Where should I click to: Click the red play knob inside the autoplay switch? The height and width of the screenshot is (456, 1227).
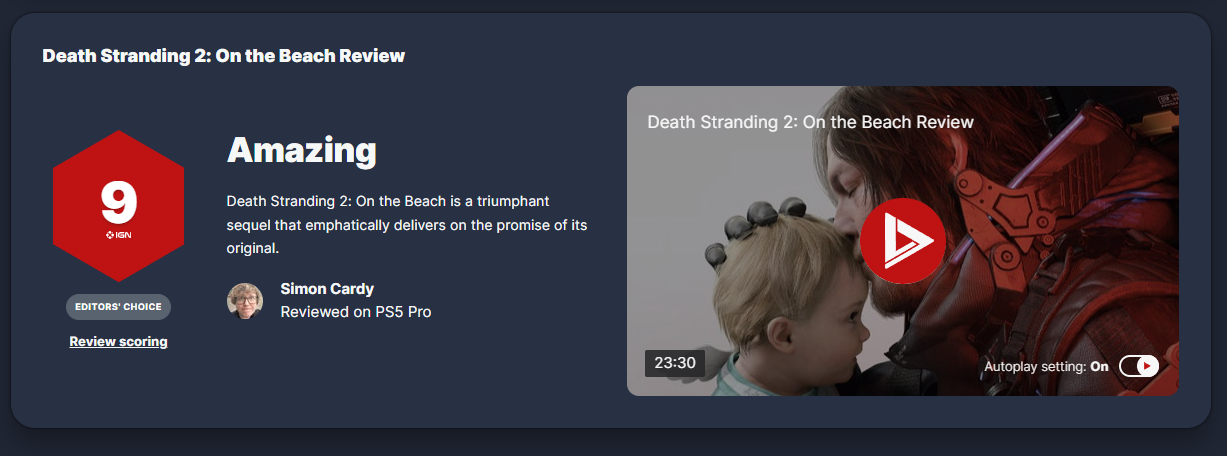[x=1148, y=366]
